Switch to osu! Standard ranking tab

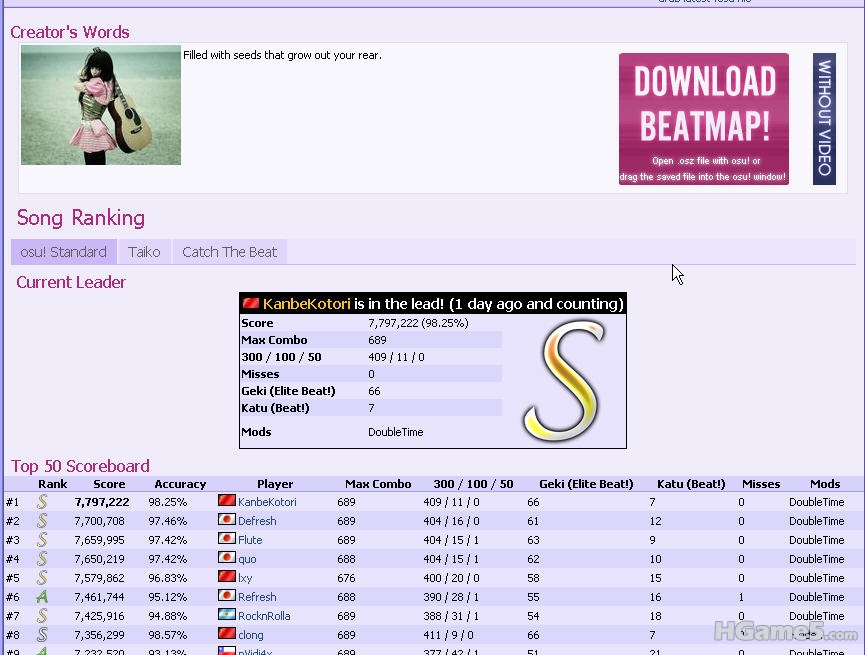click(x=63, y=252)
